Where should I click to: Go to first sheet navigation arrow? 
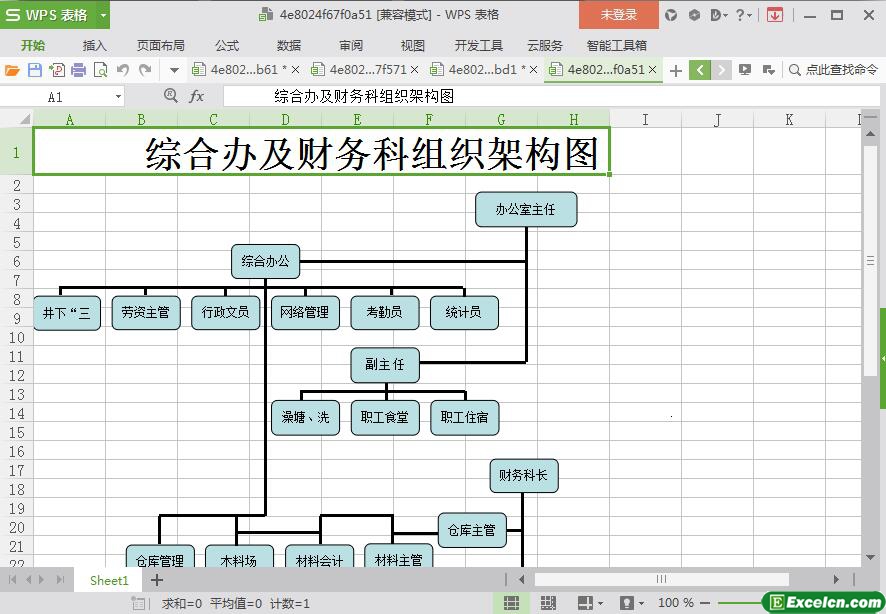(12, 580)
